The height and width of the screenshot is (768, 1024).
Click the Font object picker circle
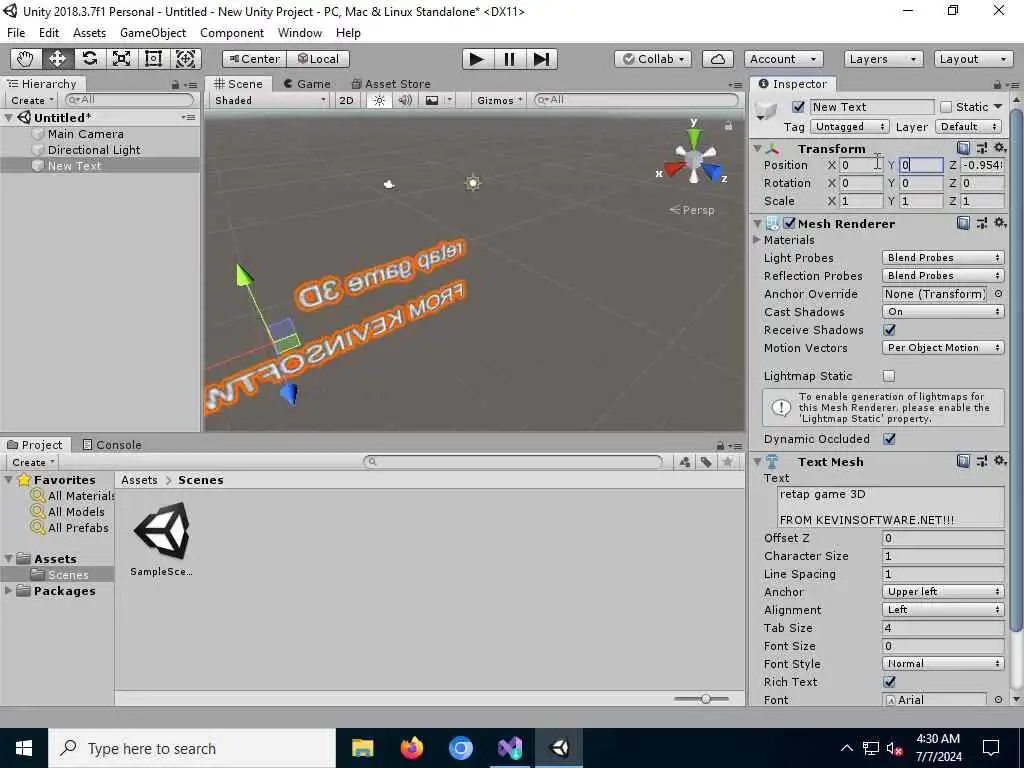click(x=998, y=699)
